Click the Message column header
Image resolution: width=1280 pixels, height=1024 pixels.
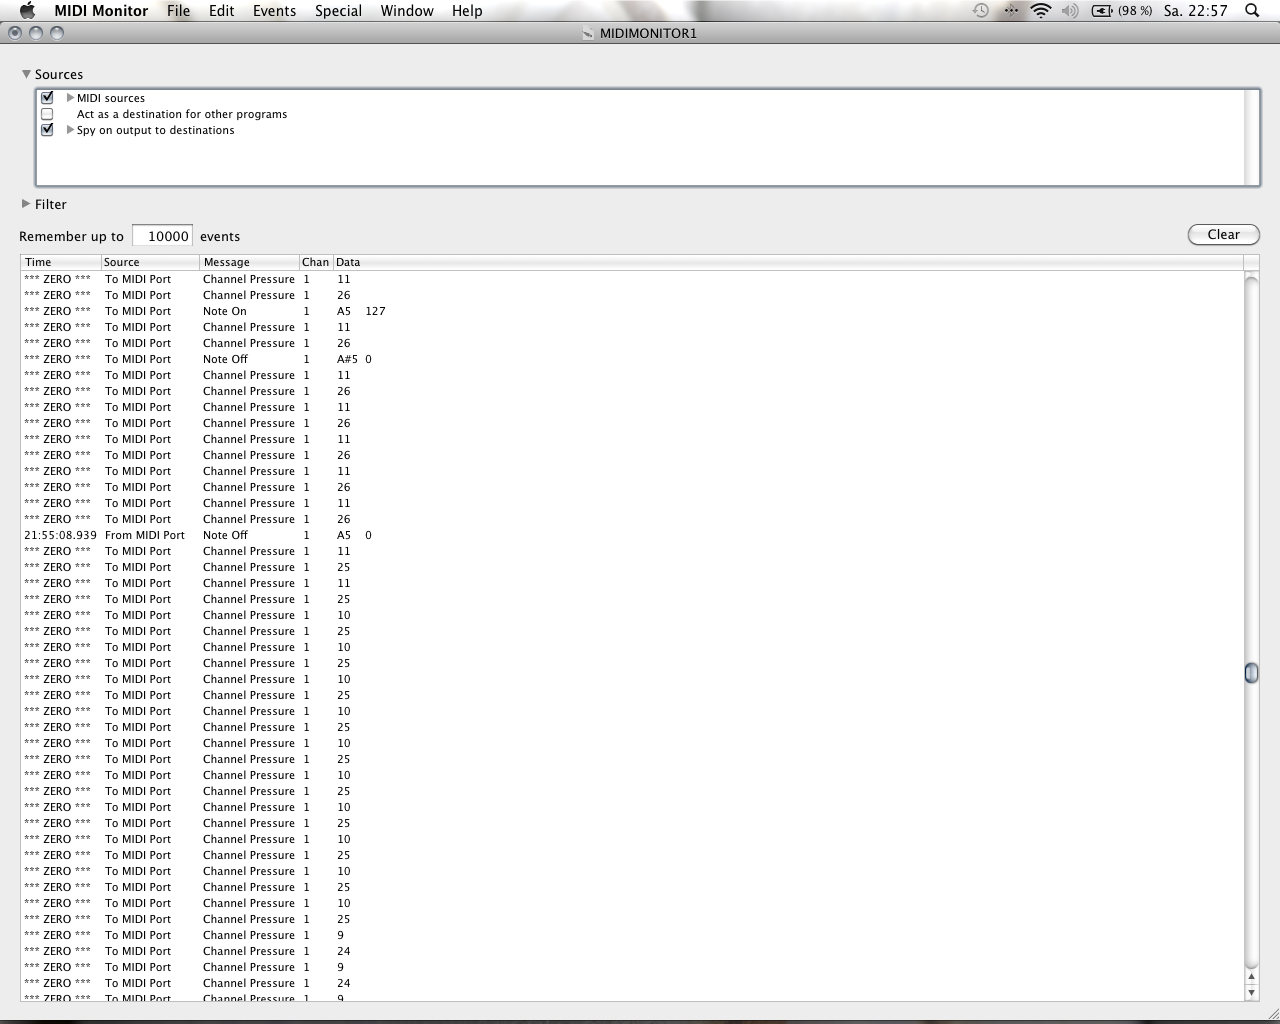[x=249, y=262]
